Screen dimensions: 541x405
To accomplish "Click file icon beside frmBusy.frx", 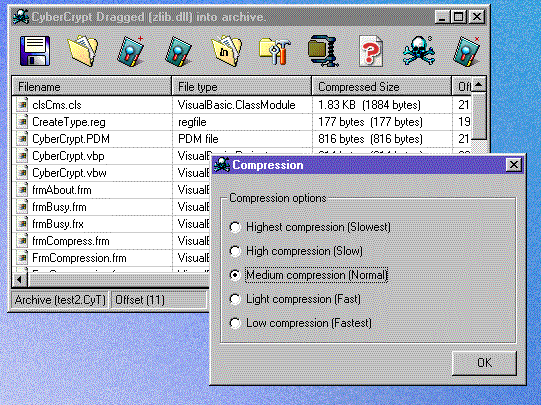I will coord(22,224).
